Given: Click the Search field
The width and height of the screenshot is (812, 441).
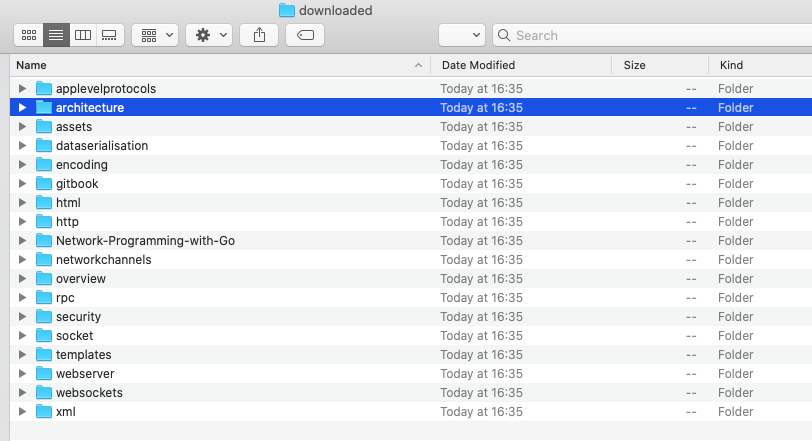Looking at the screenshot, I should click(x=652, y=35).
